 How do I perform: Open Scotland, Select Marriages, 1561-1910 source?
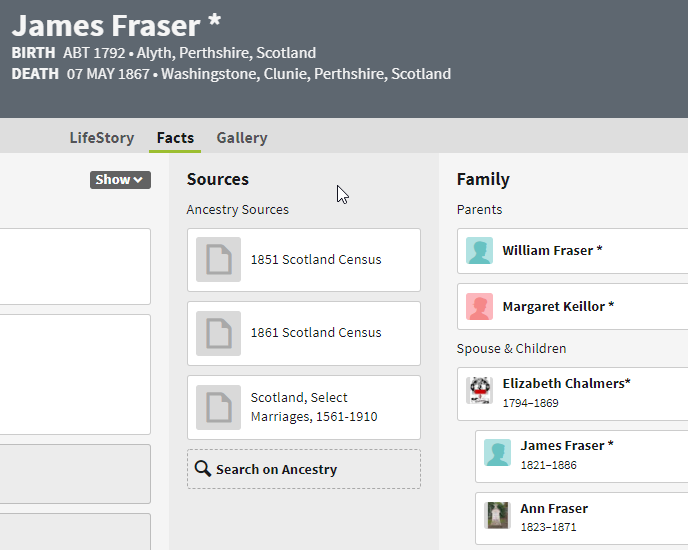313,407
